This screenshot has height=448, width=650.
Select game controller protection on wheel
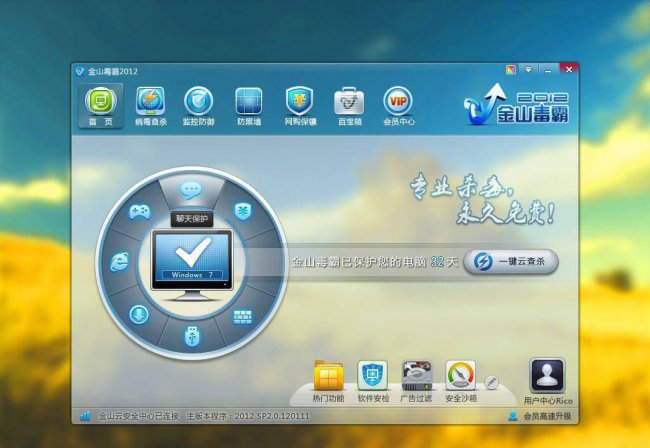[140, 212]
